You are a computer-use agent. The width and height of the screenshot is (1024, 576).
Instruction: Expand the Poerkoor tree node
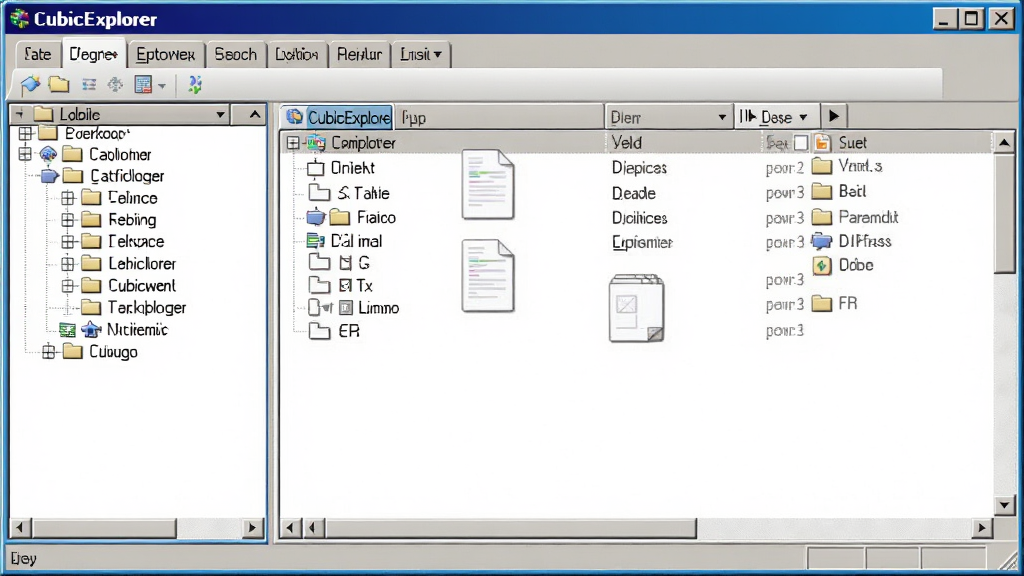[x=25, y=133]
